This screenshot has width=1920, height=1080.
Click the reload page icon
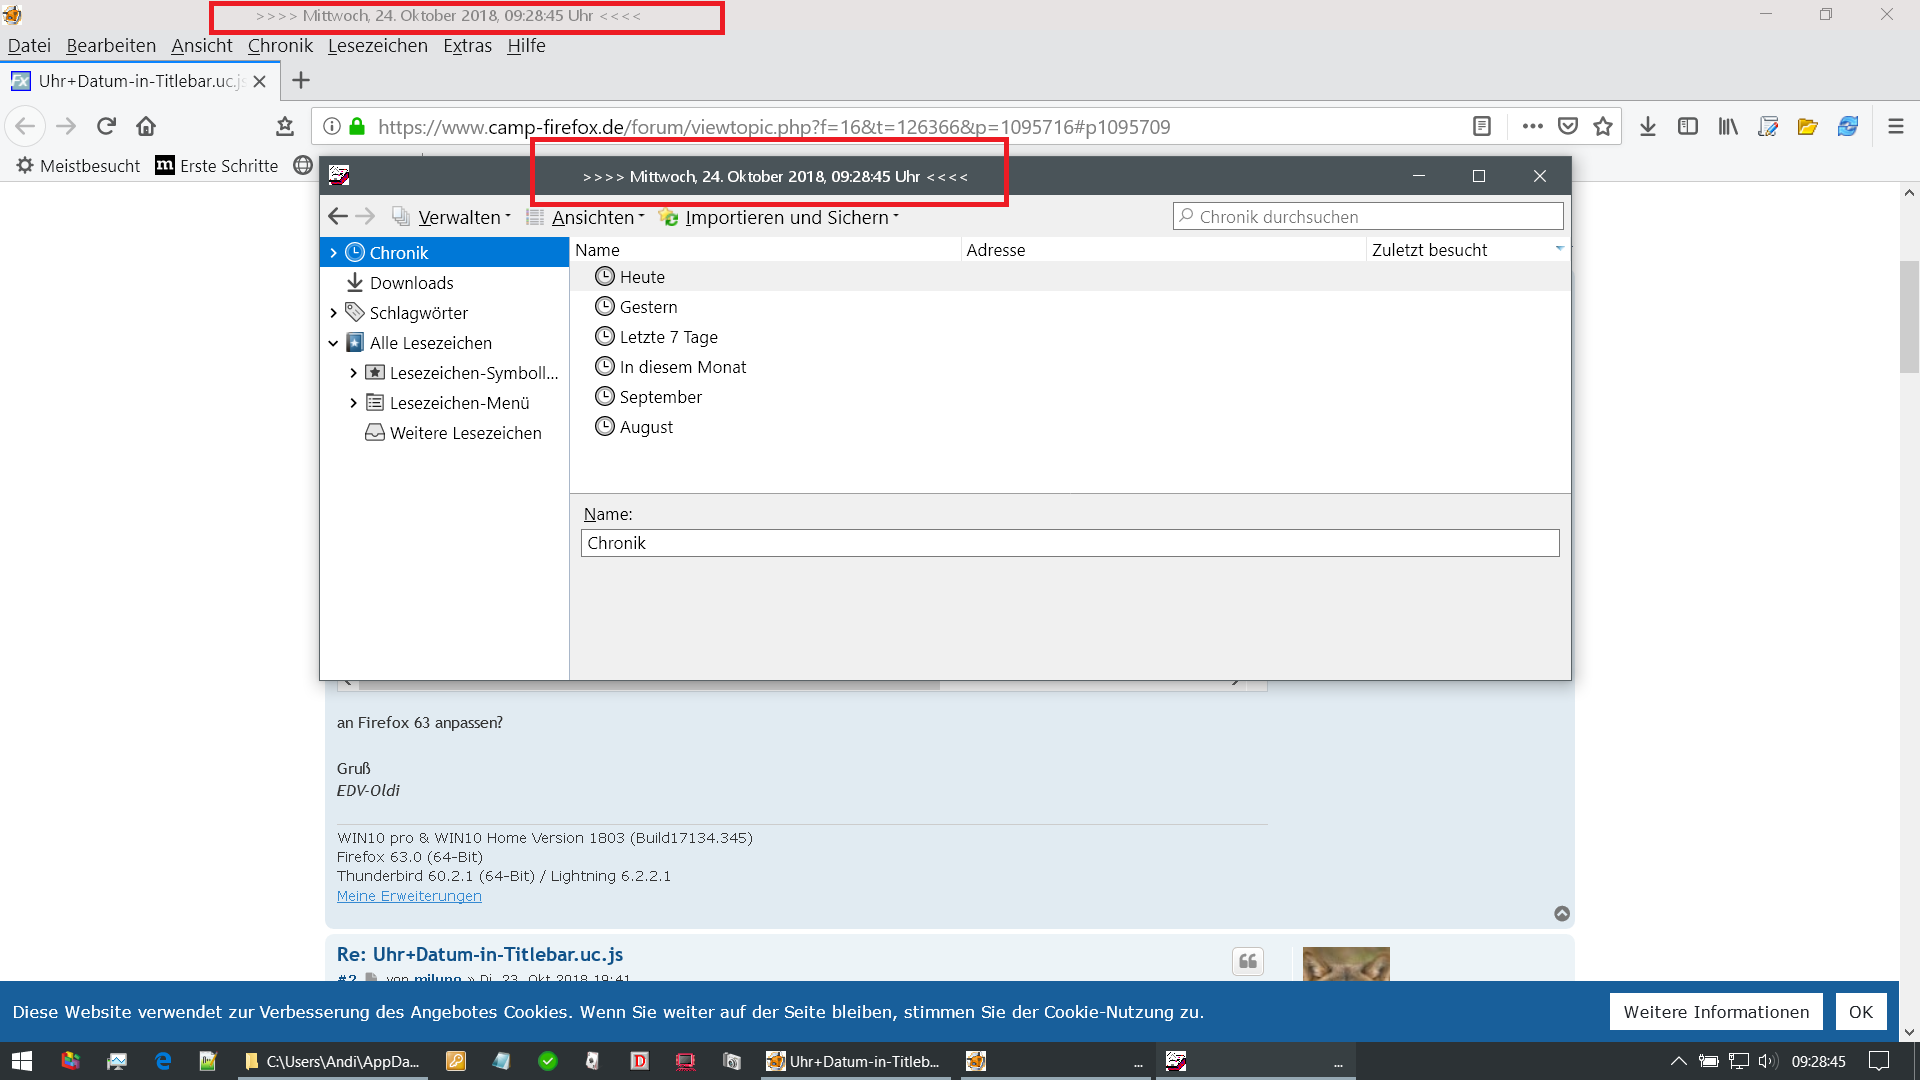tap(107, 126)
